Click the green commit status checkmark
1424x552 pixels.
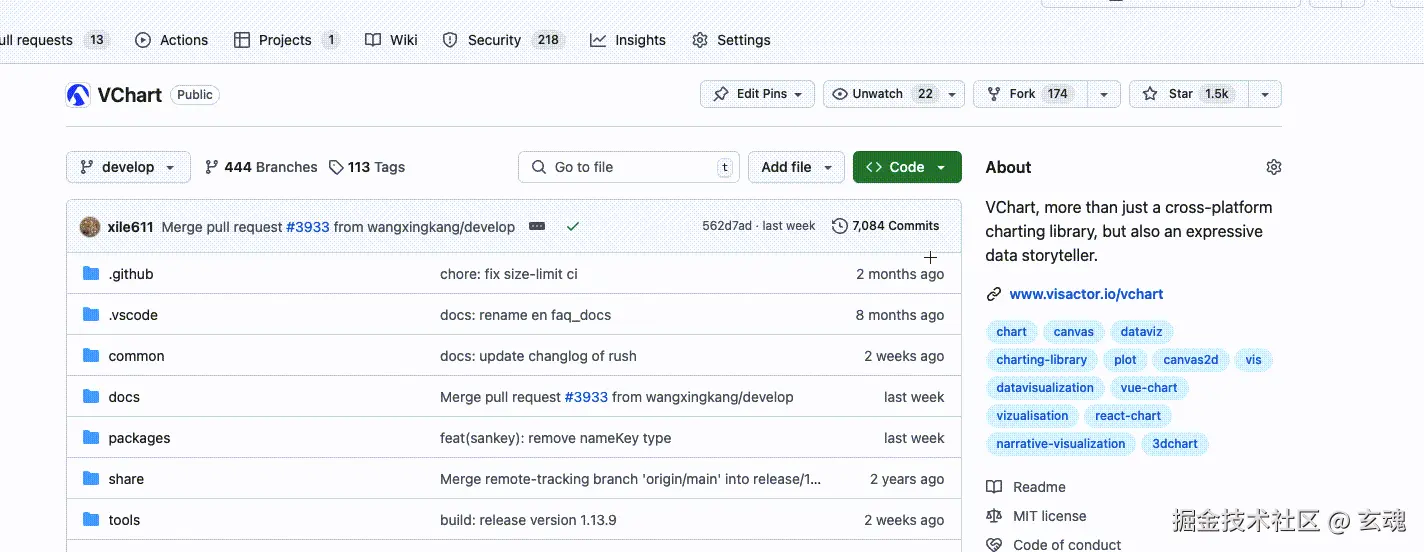(573, 227)
